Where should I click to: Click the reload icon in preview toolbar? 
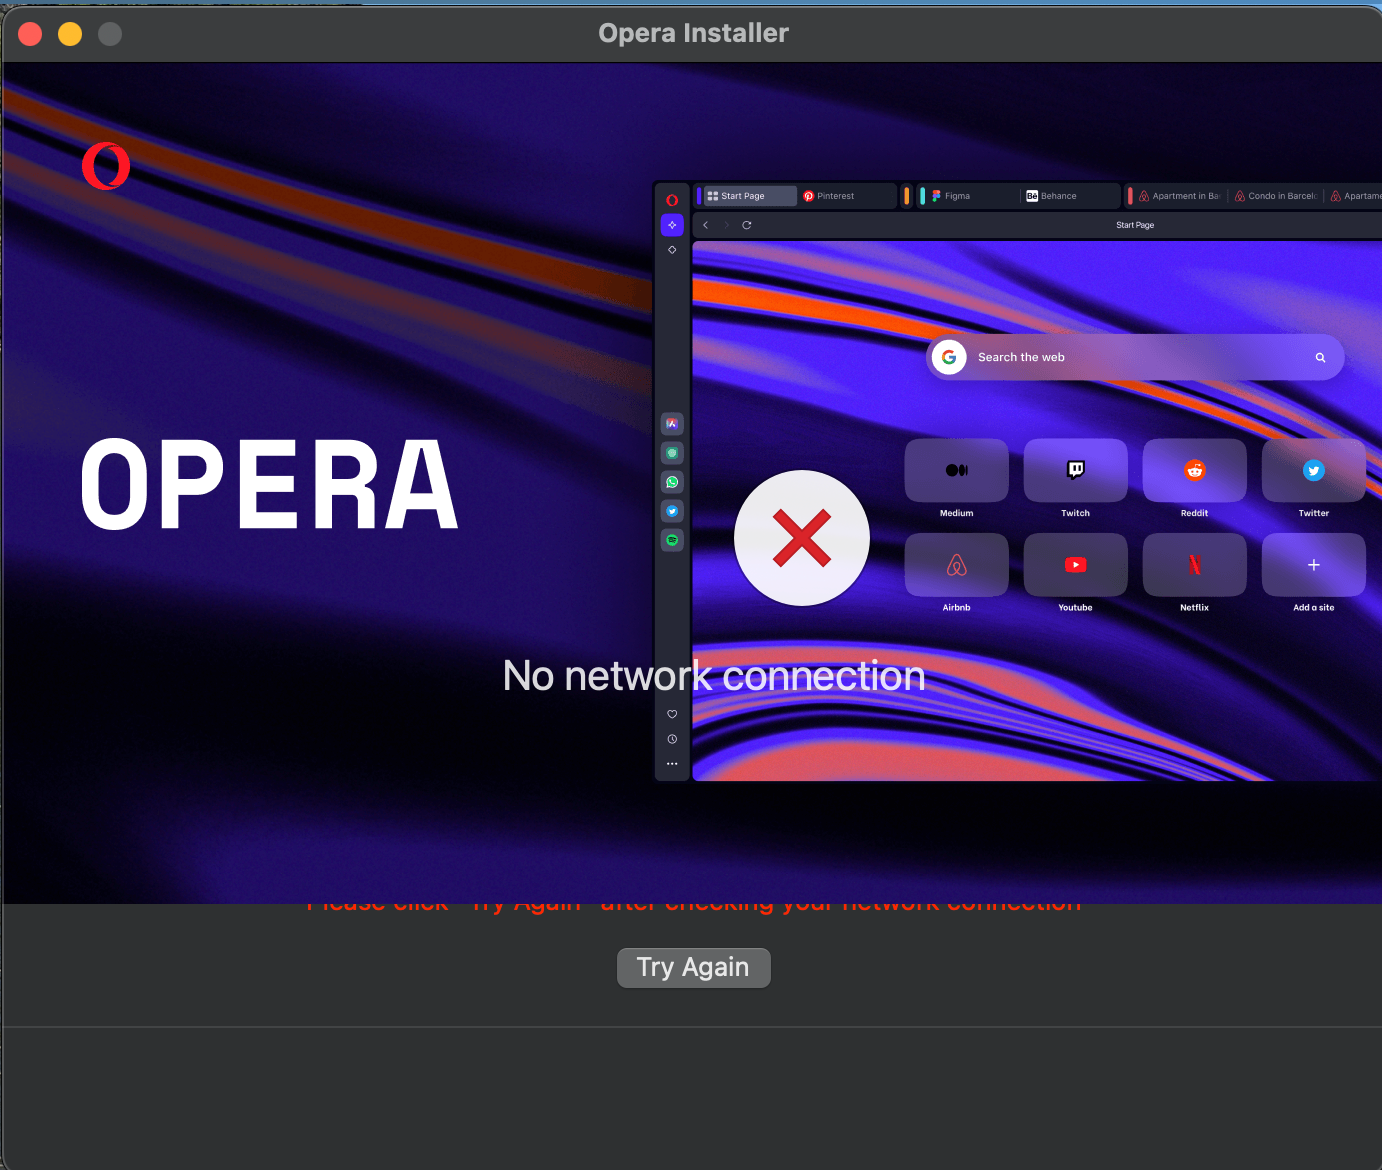click(746, 225)
